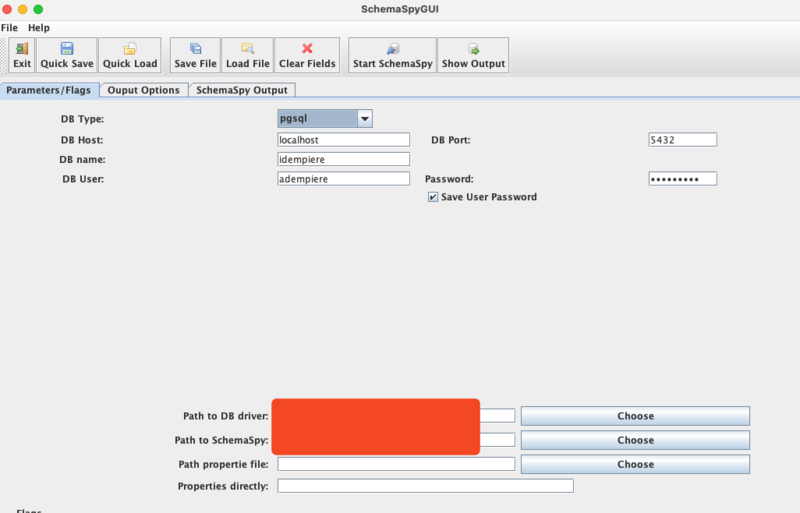
Task: Click Choose button for propertie file
Action: (x=635, y=464)
